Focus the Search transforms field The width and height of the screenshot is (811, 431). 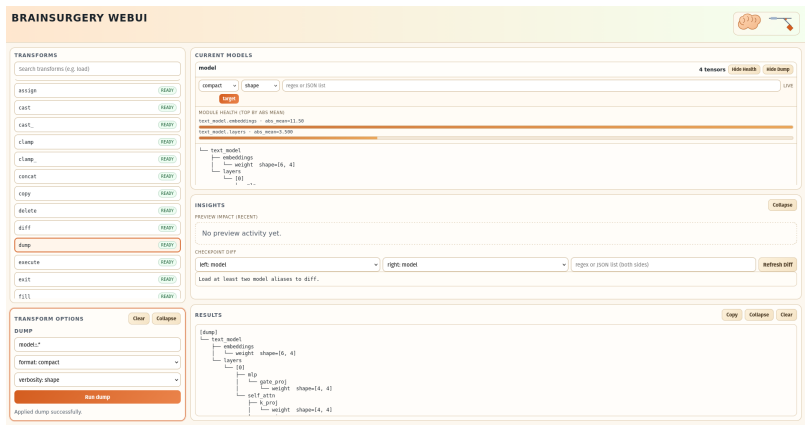coord(97,69)
